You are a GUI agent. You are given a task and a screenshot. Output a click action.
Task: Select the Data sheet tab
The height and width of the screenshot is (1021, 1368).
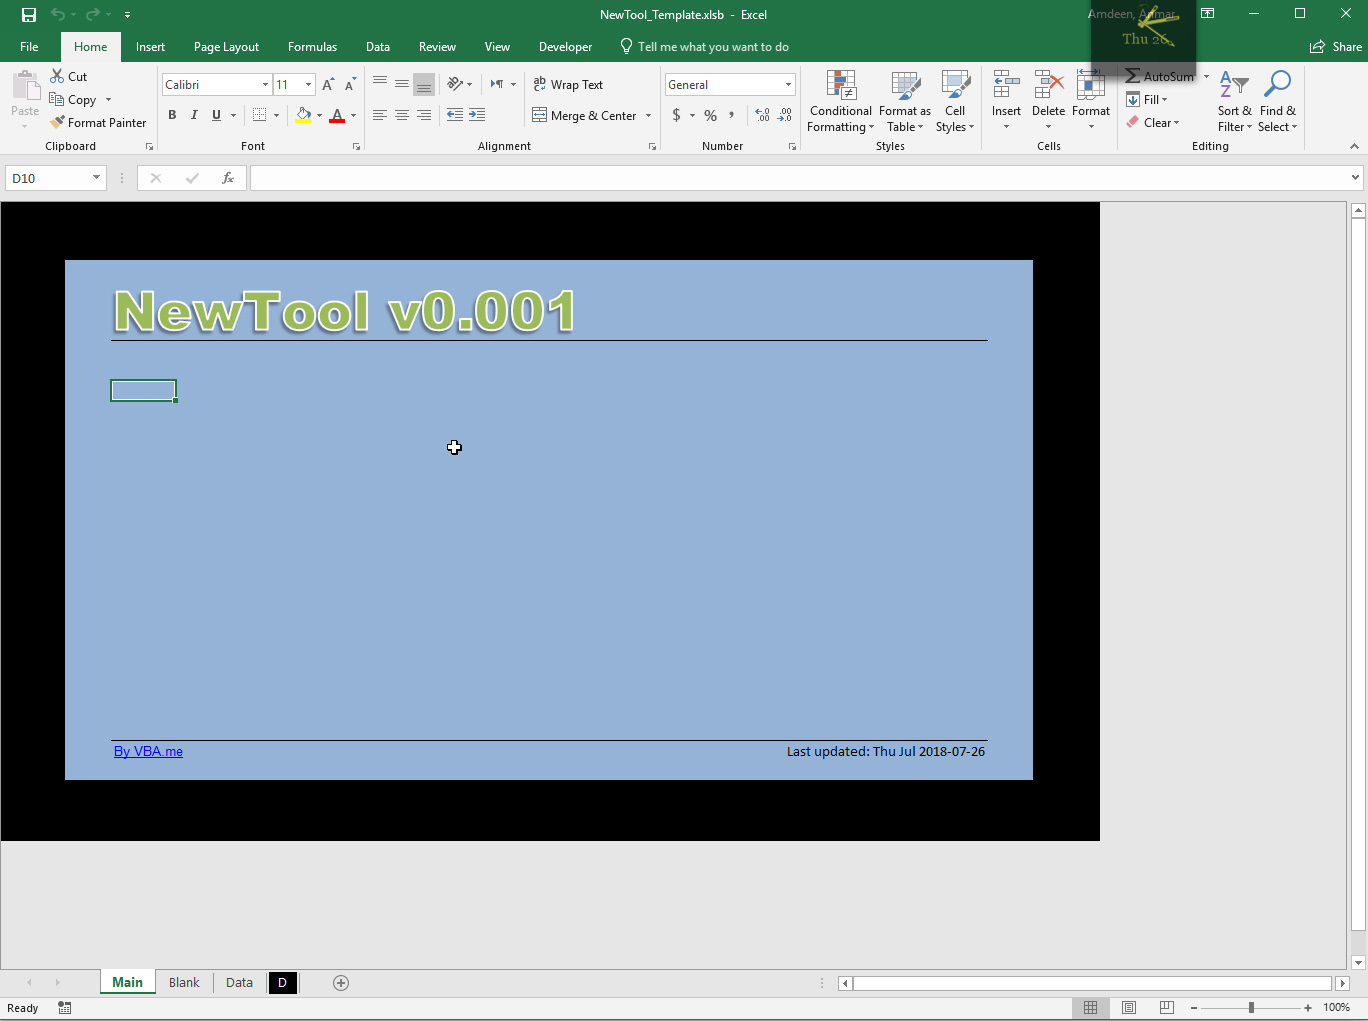[x=238, y=983]
